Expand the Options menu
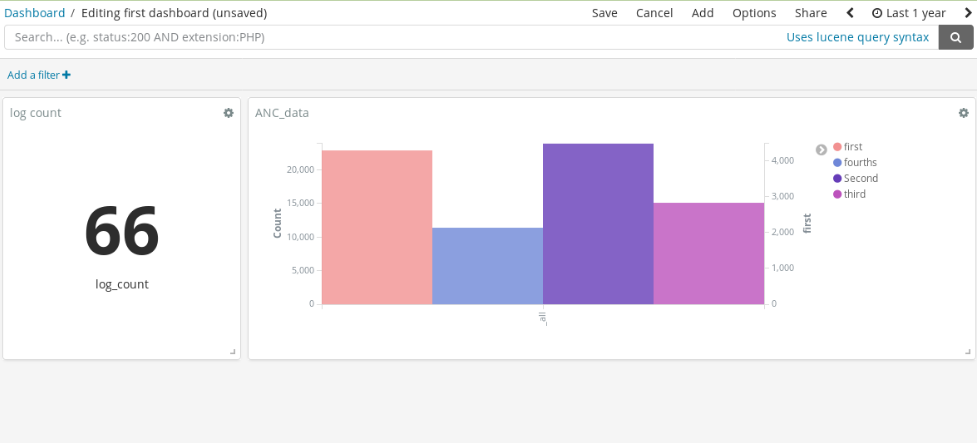Screen dimensions: 977x443 click(x=754, y=13)
